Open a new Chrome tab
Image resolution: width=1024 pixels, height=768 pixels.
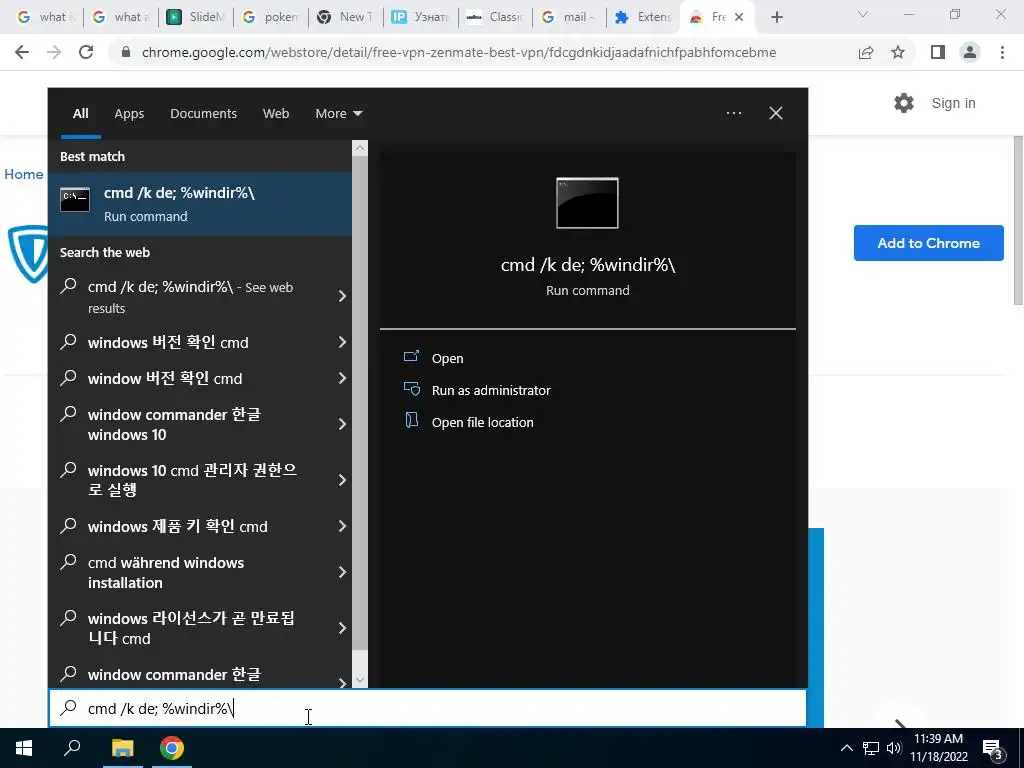pos(776,17)
